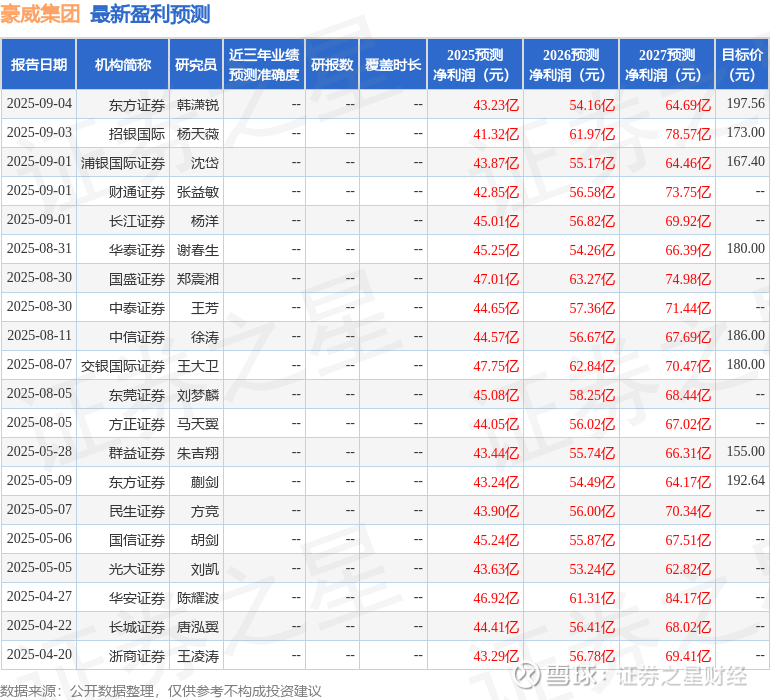Image resolution: width=770 pixels, height=700 pixels.
Task: Select the 机构简称 column header
Action: pyautogui.click(x=123, y=64)
